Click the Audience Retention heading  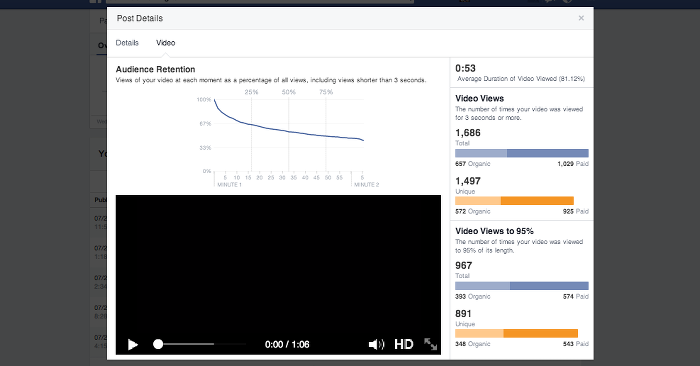tap(155, 69)
